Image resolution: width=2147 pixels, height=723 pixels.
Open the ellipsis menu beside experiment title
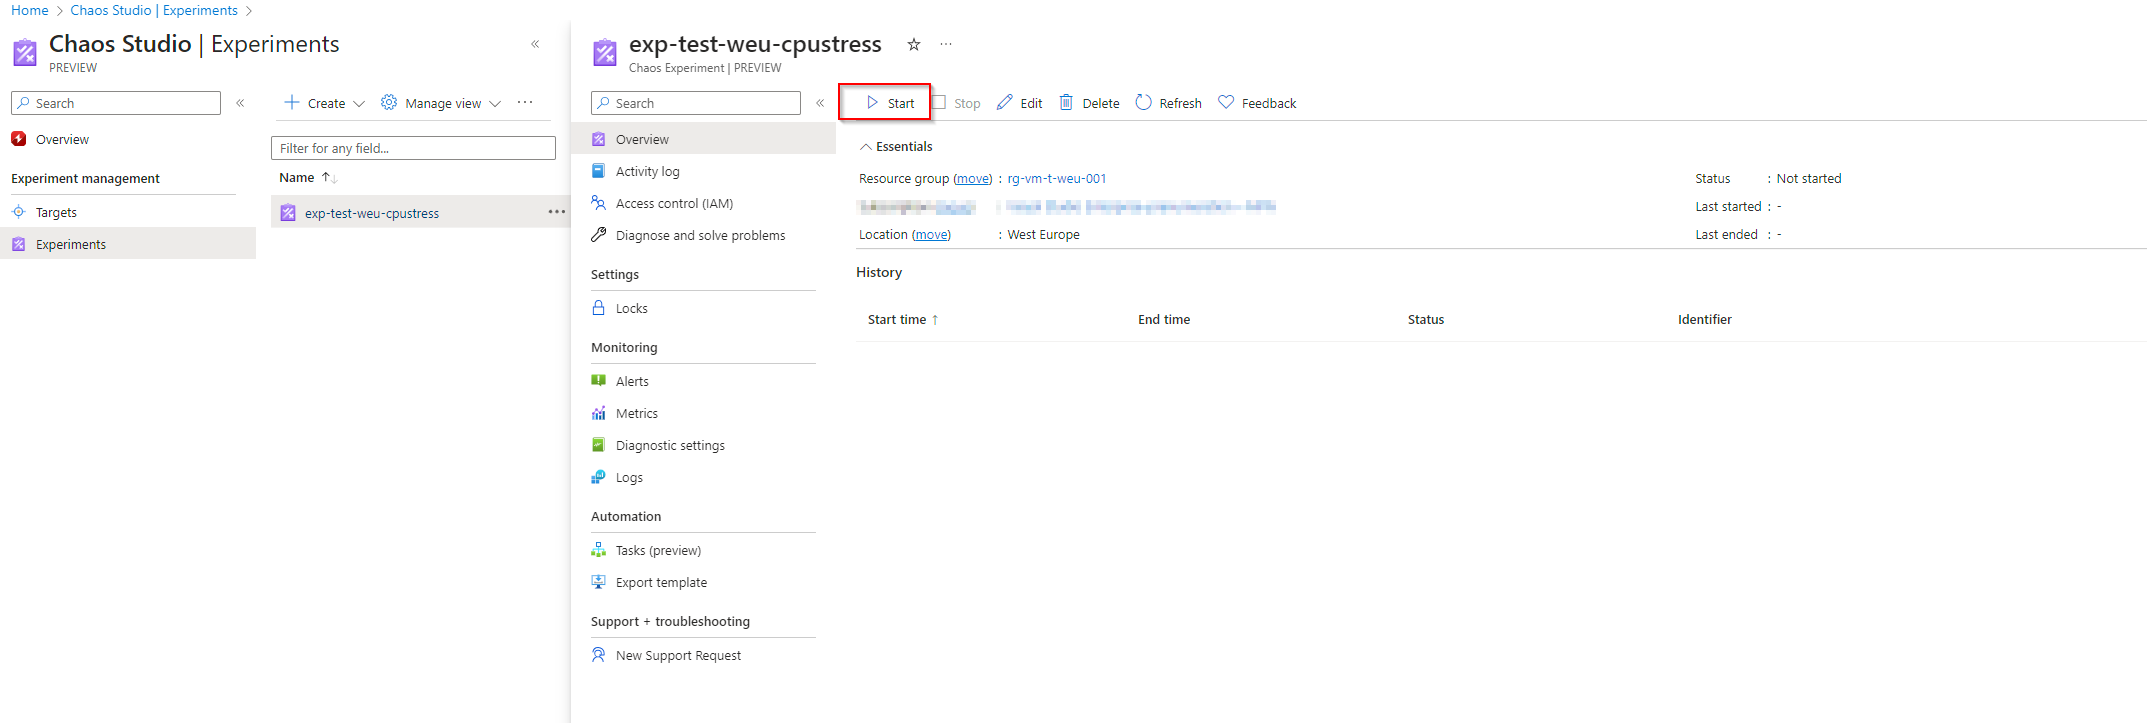[946, 44]
